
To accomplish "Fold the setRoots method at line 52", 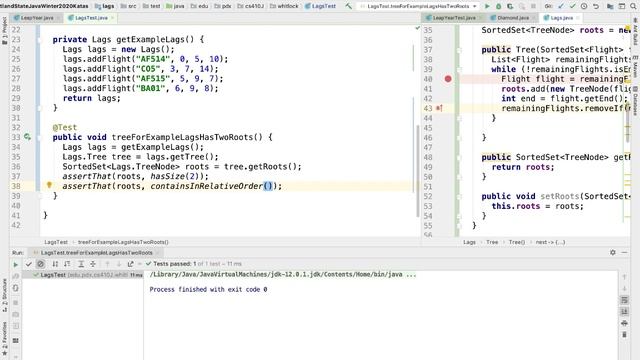I will 459,197.
